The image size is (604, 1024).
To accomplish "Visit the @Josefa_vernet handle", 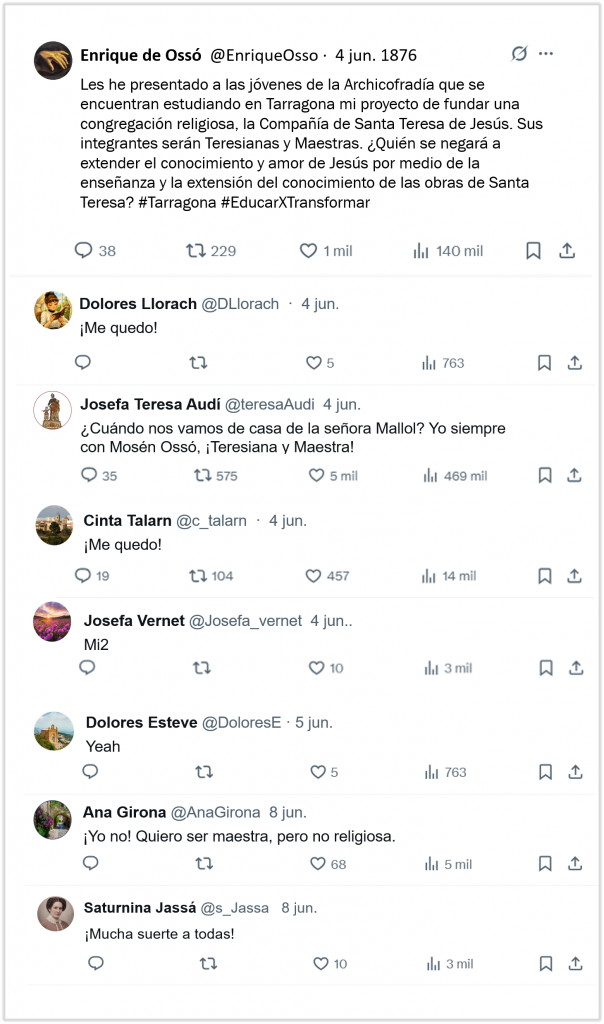I will click(x=246, y=620).
